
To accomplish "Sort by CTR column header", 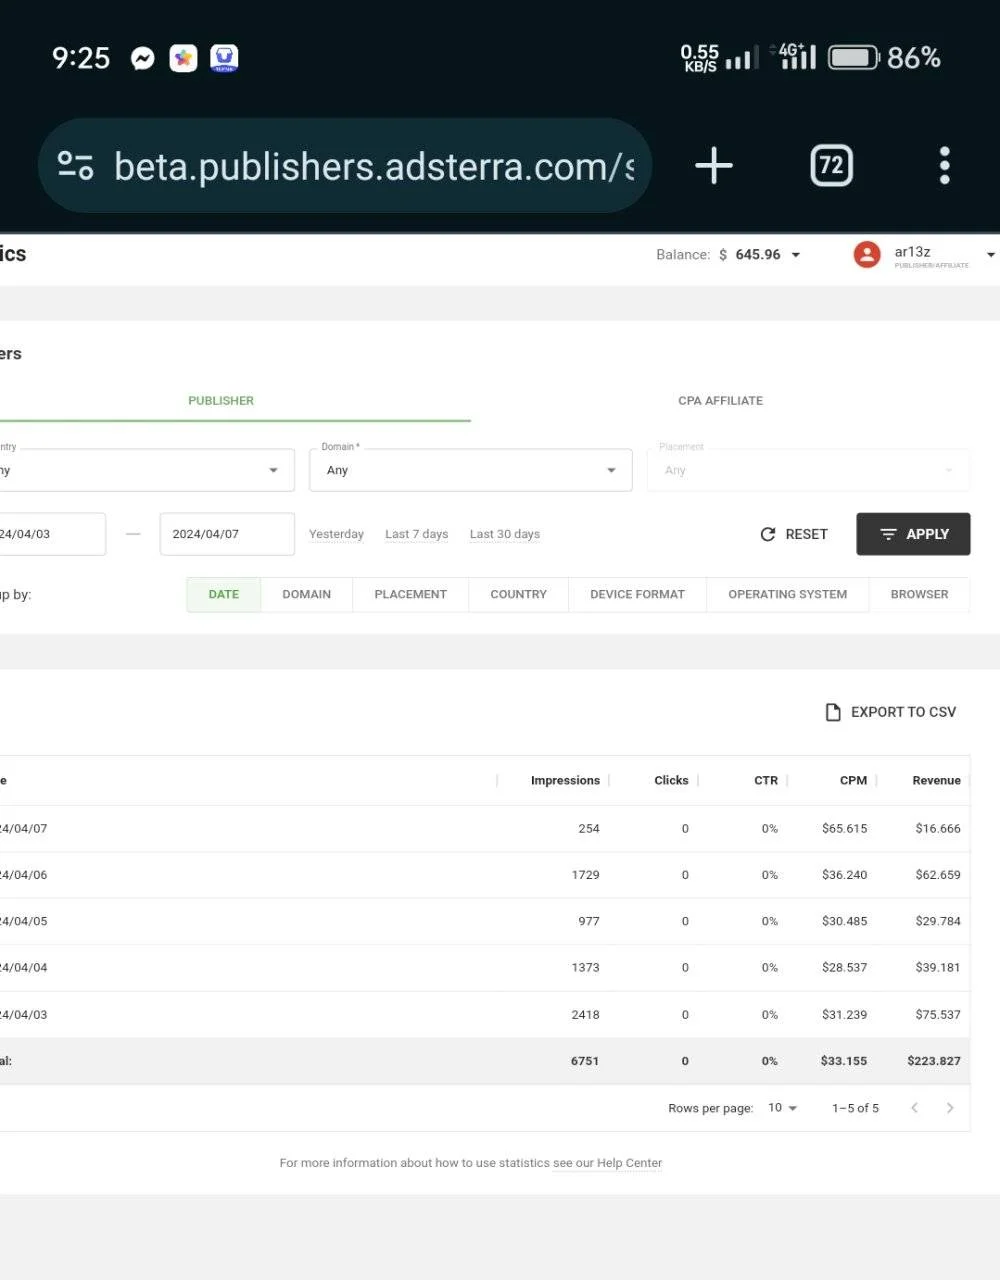I will pyautogui.click(x=766, y=781).
